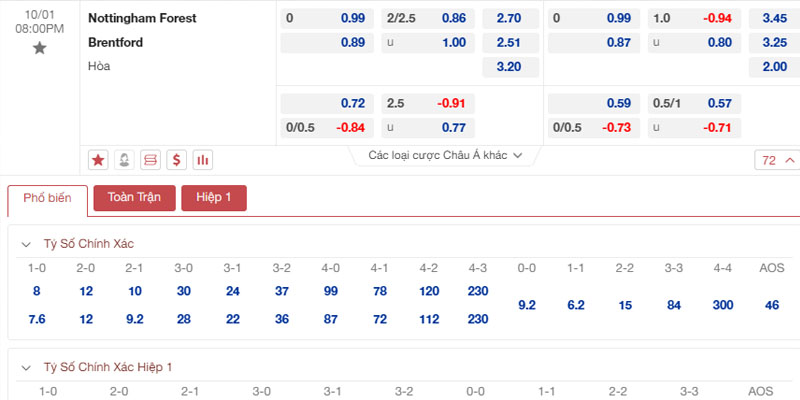Select under odds 0.77
Image resolution: width=800 pixels, height=400 pixels.
(x=428, y=128)
